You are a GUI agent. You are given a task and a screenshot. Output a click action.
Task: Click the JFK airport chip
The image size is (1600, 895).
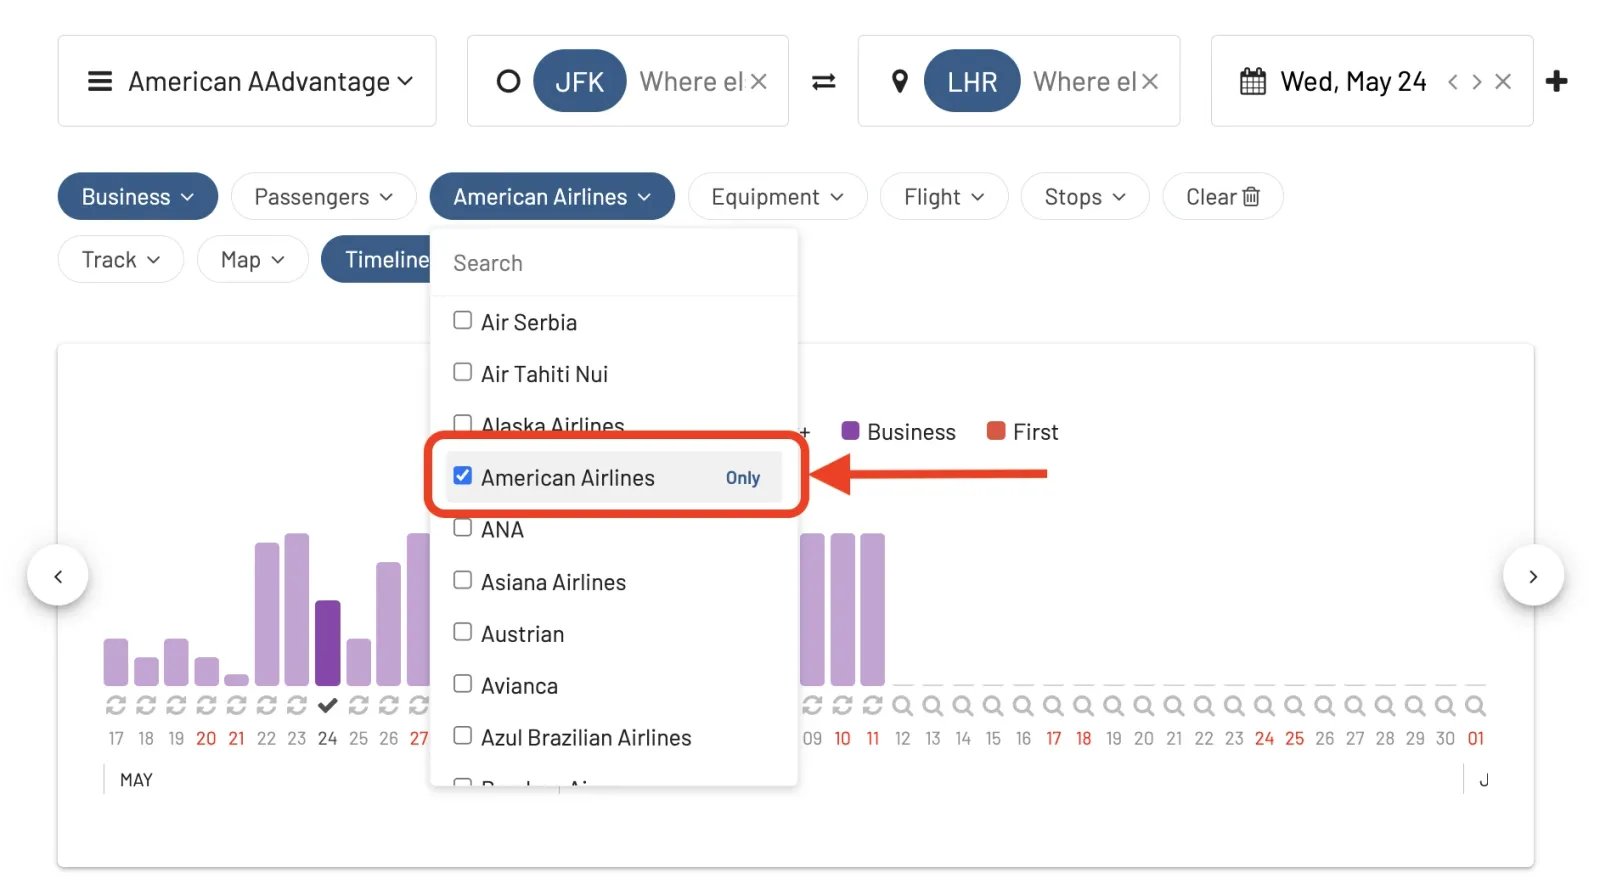point(580,81)
